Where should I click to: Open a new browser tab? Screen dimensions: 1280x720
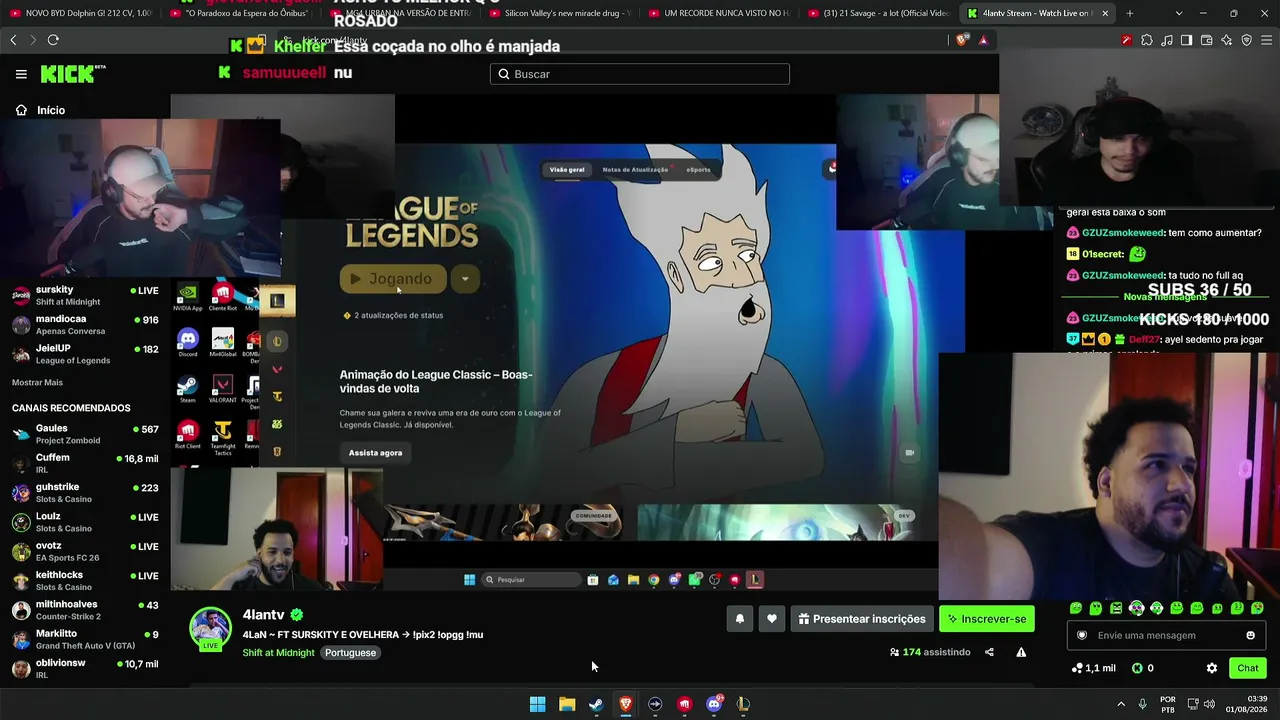[x=1130, y=13]
